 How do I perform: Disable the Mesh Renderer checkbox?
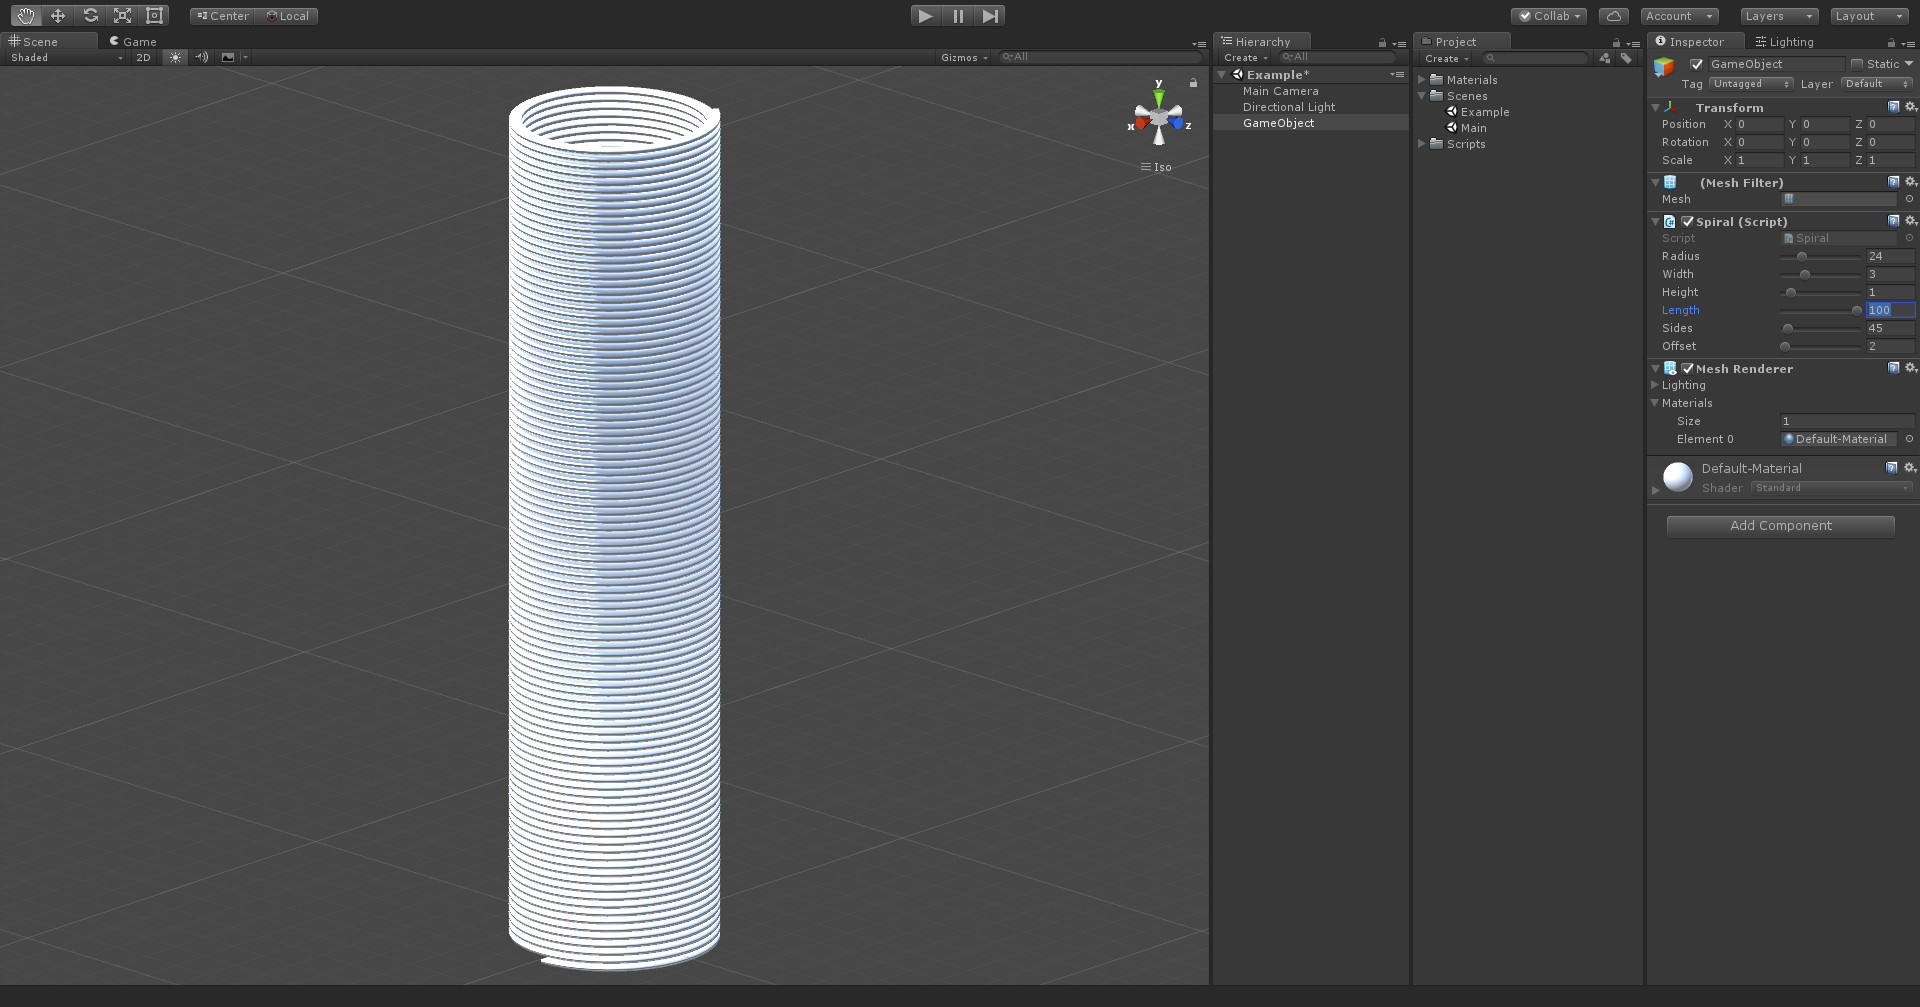click(1688, 369)
